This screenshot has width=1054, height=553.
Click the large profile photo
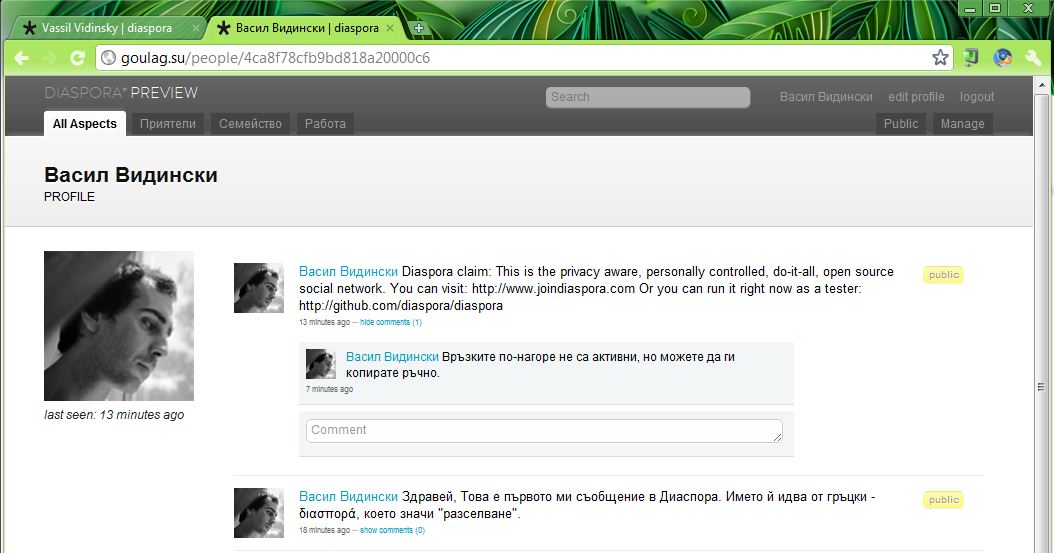click(119, 326)
